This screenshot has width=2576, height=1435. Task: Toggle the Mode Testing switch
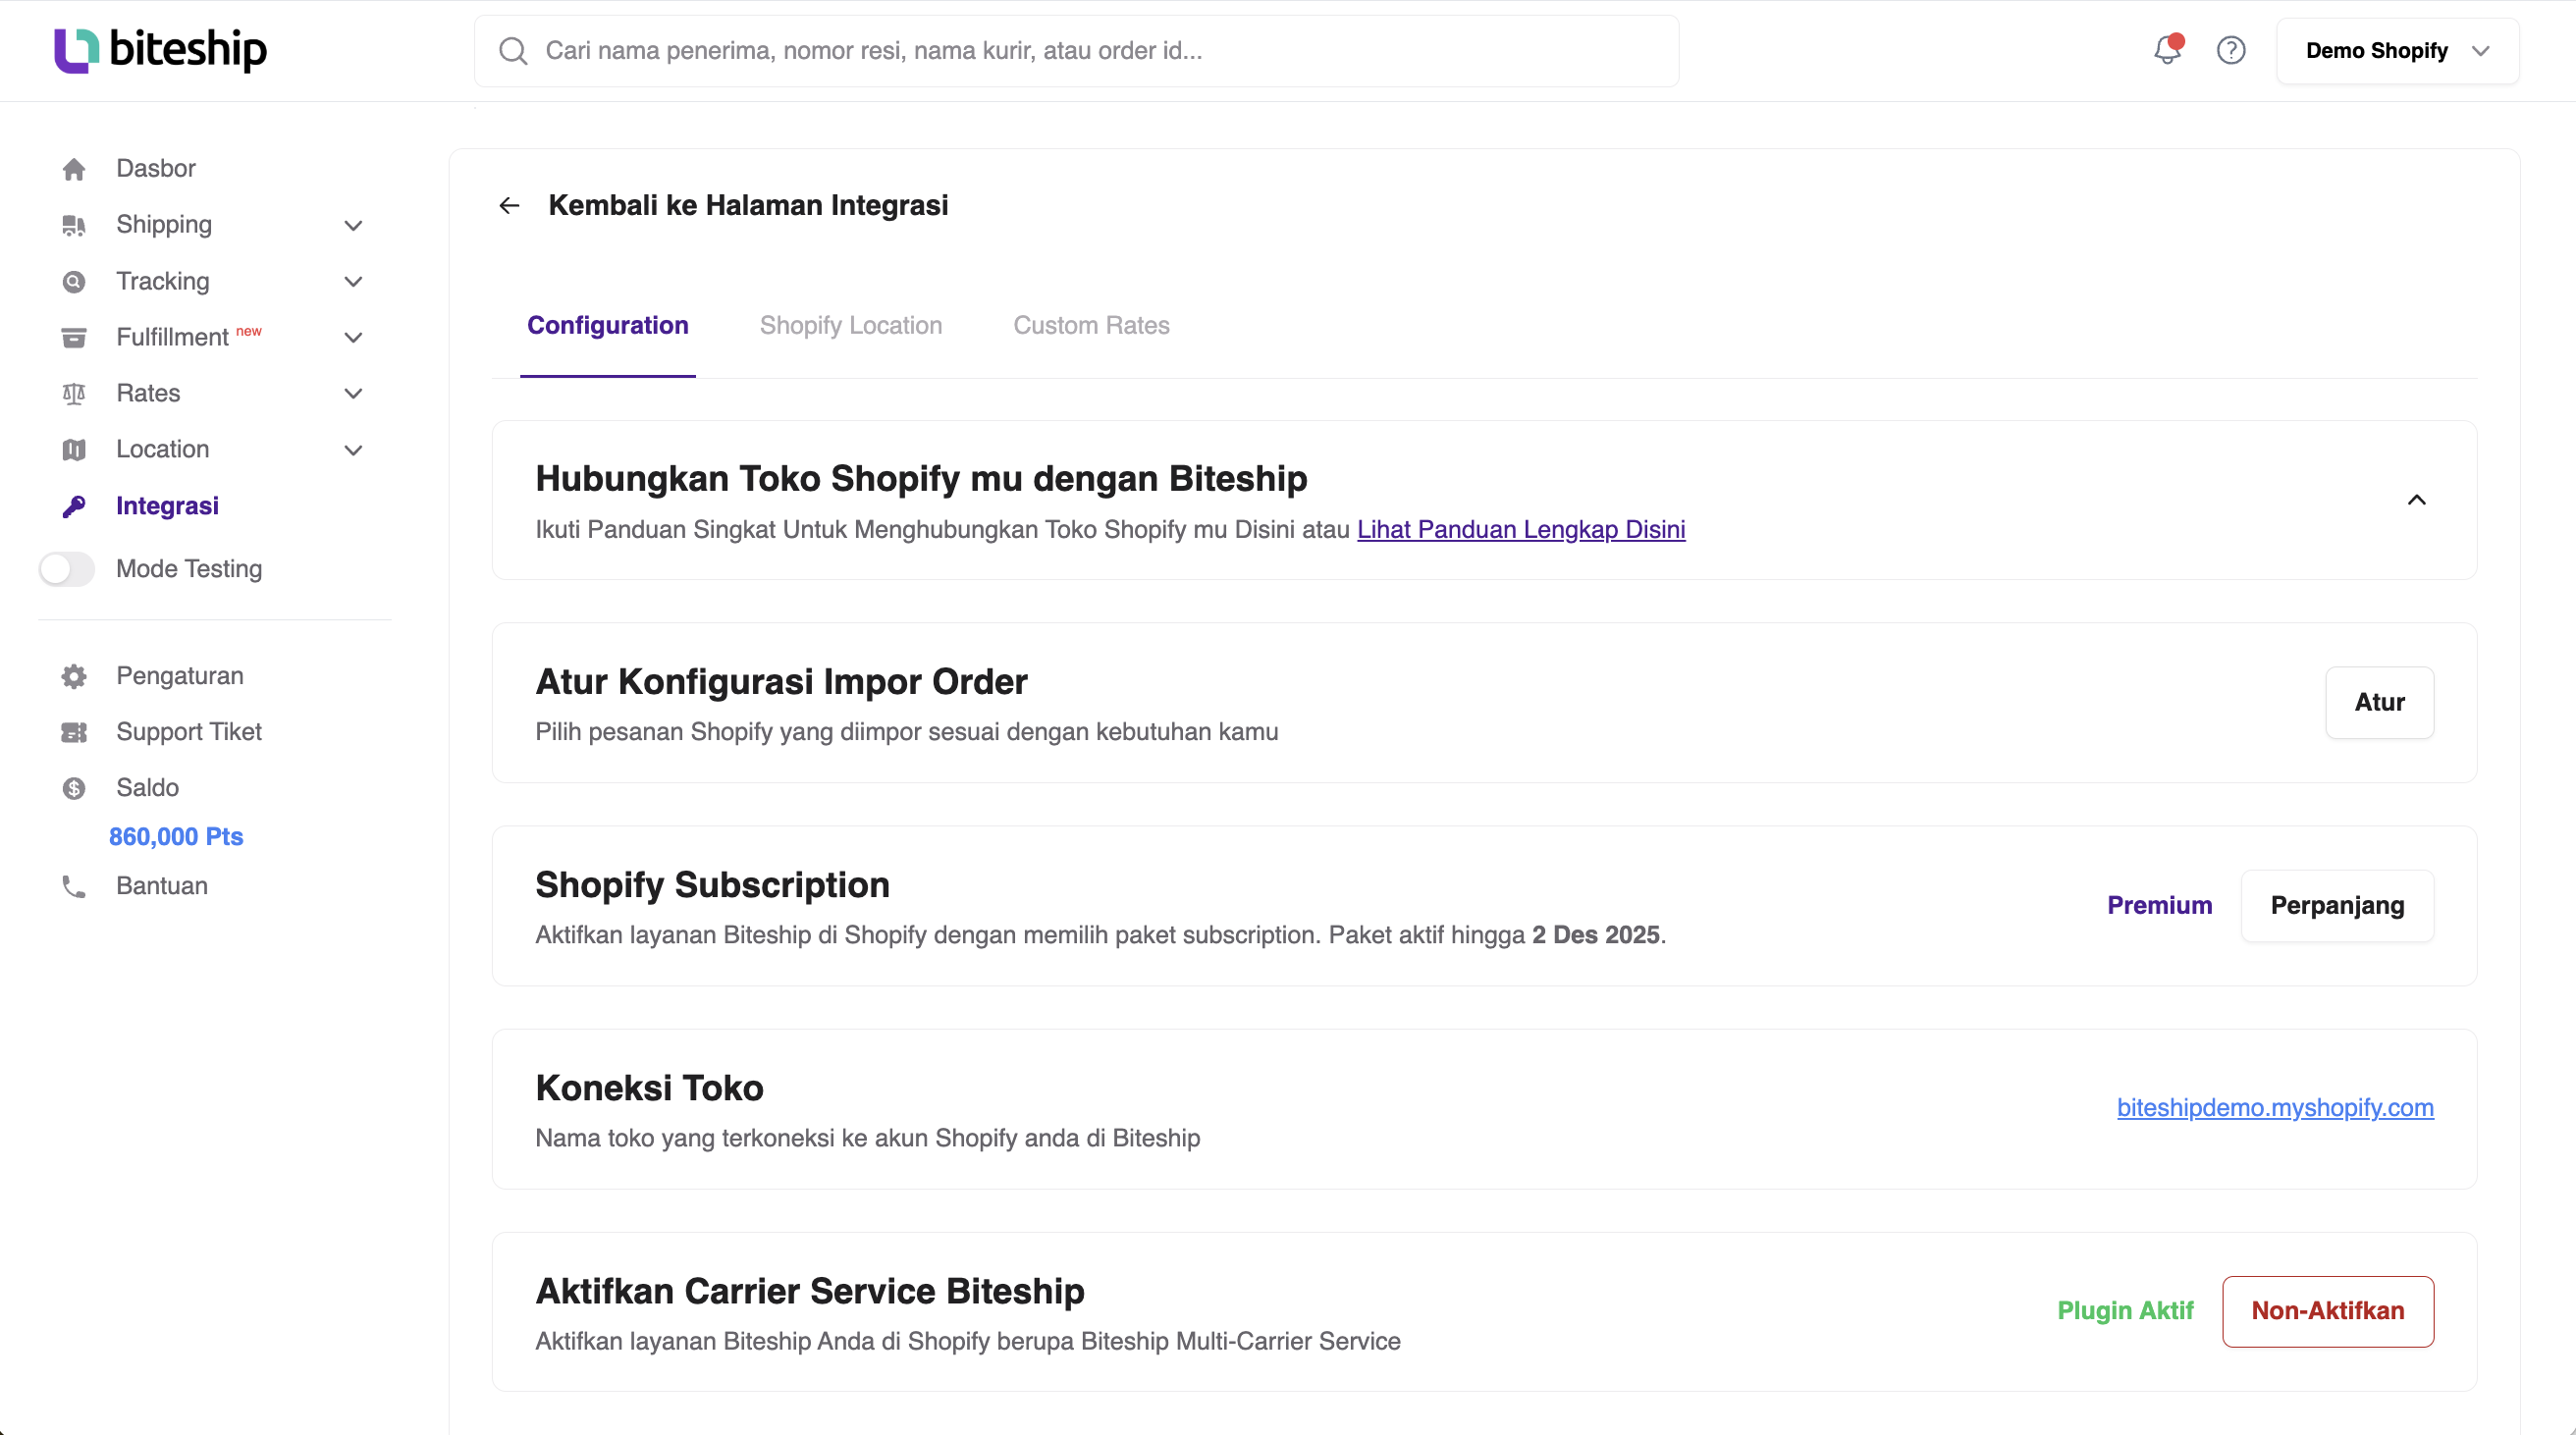(x=66, y=569)
